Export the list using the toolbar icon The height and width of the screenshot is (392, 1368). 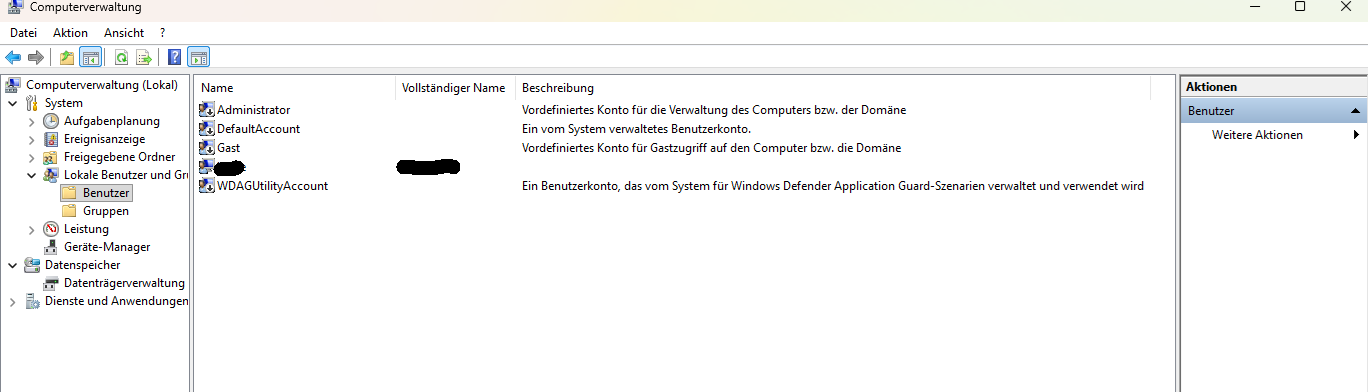tap(144, 58)
